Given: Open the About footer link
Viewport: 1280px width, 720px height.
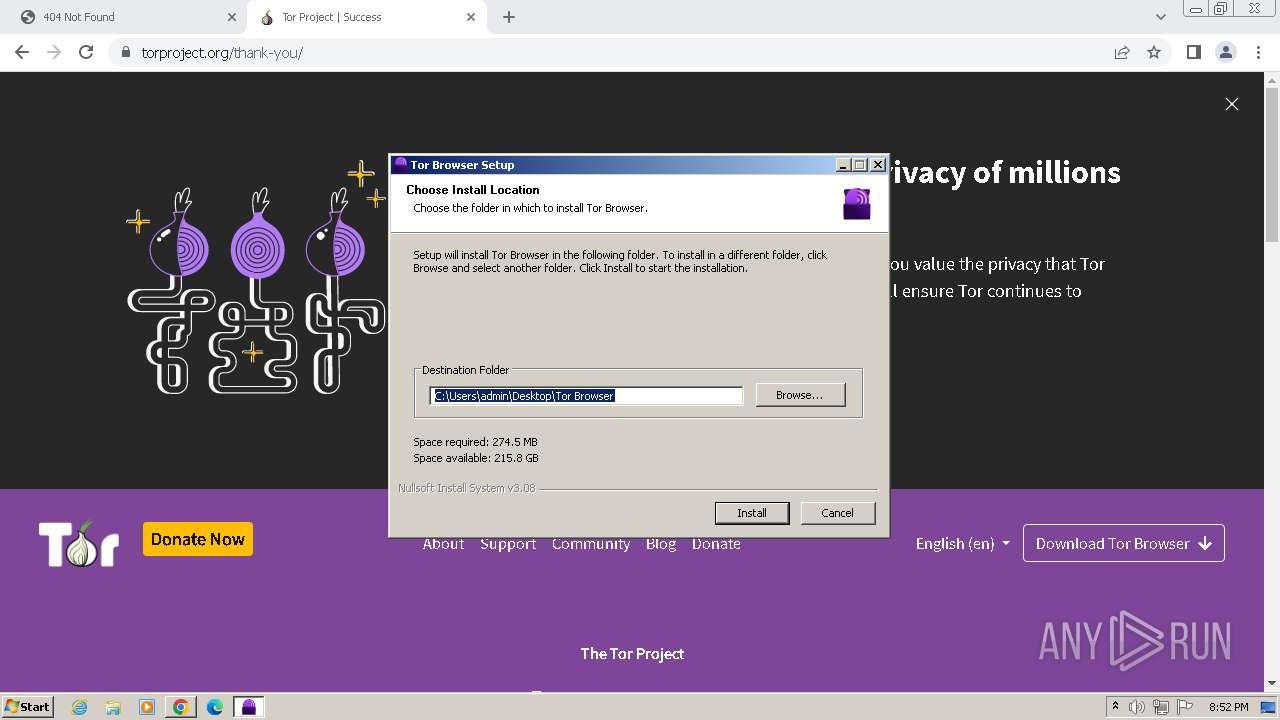Looking at the screenshot, I should 443,544.
